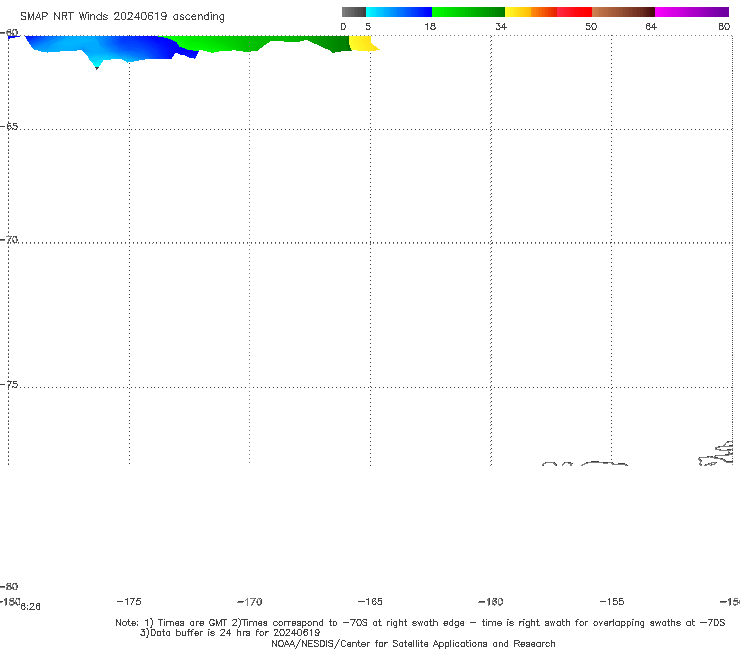Click the "34" color bar label
The height and width of the screenshot is (650, 740).
pyautogui.click(x=501, y=26)
